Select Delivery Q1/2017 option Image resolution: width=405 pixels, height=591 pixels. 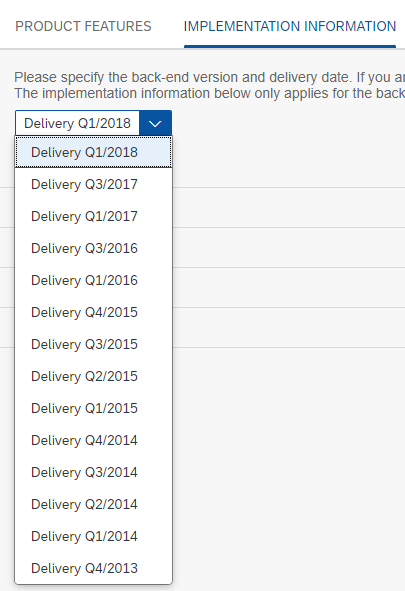click(93, 216)
